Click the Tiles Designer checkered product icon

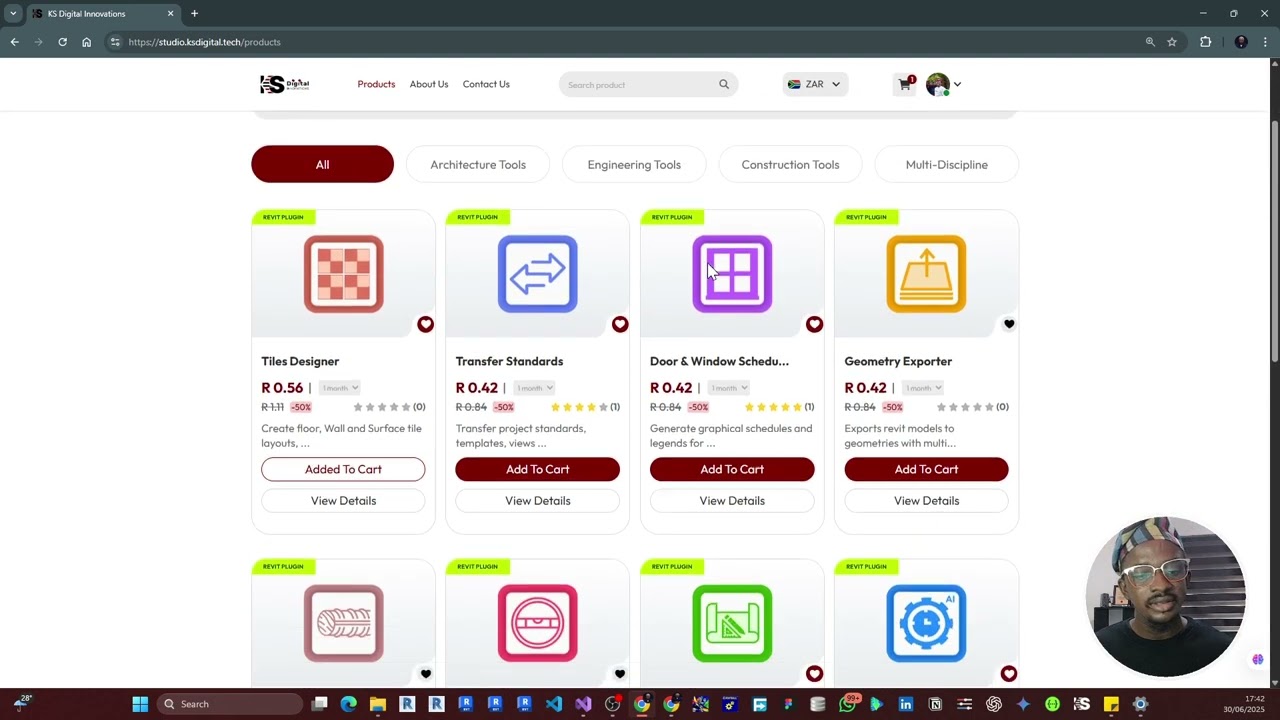tap(343, 274)
